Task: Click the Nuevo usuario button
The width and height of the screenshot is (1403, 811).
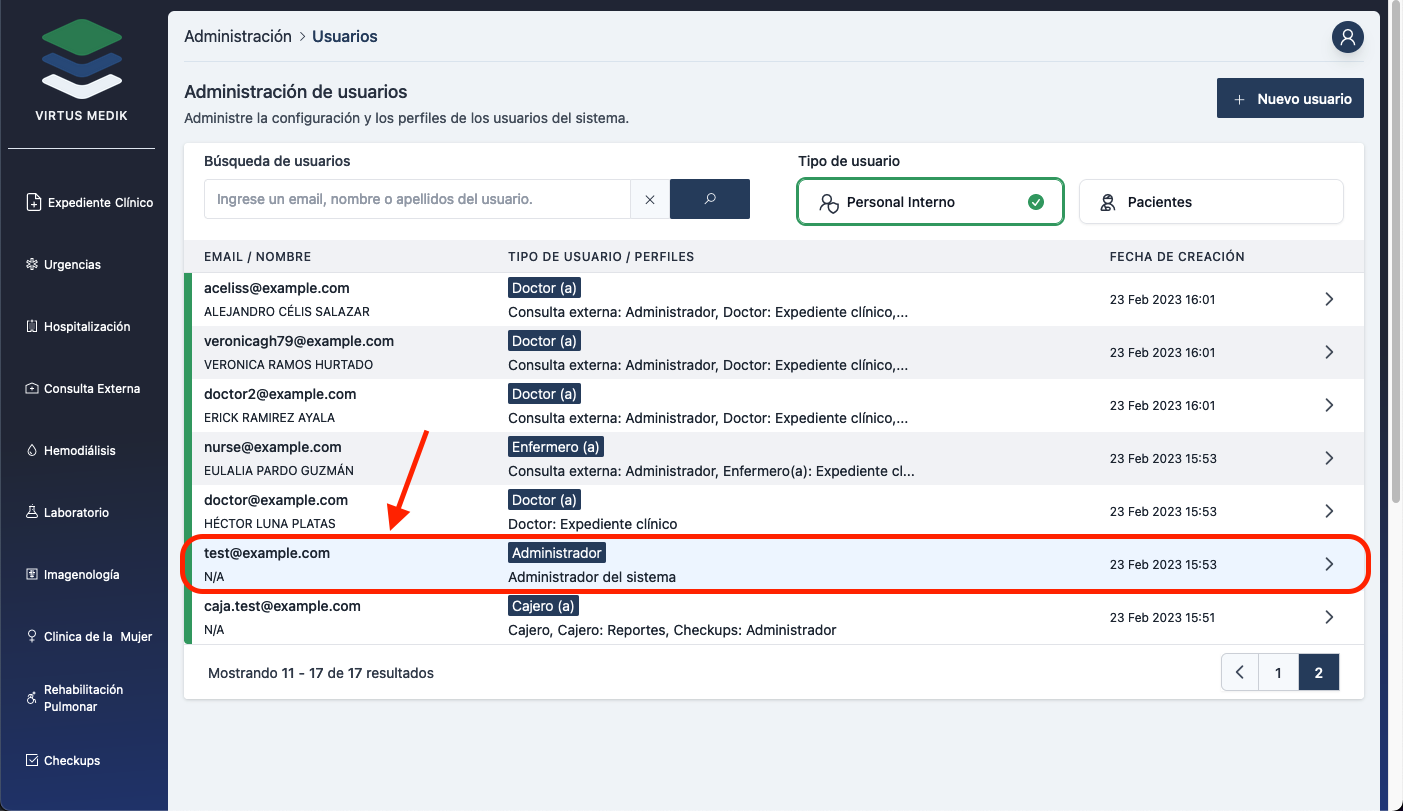Action: [1290, 99]
